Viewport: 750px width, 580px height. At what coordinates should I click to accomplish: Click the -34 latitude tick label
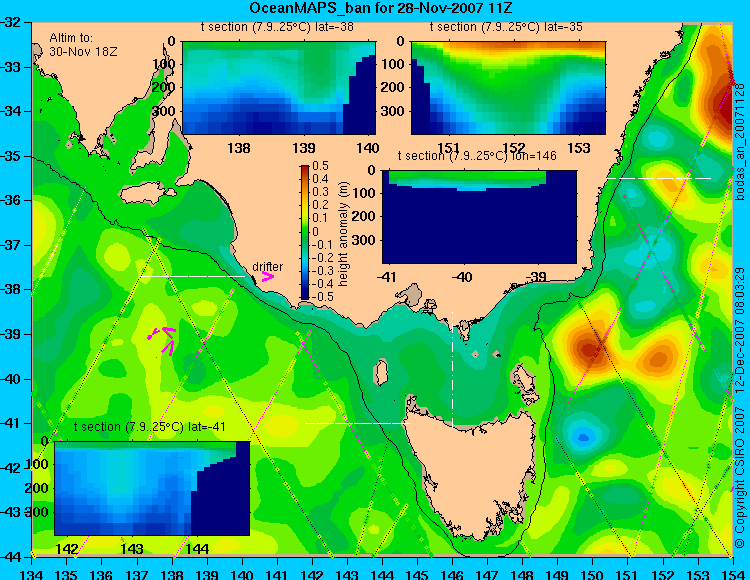12,111
